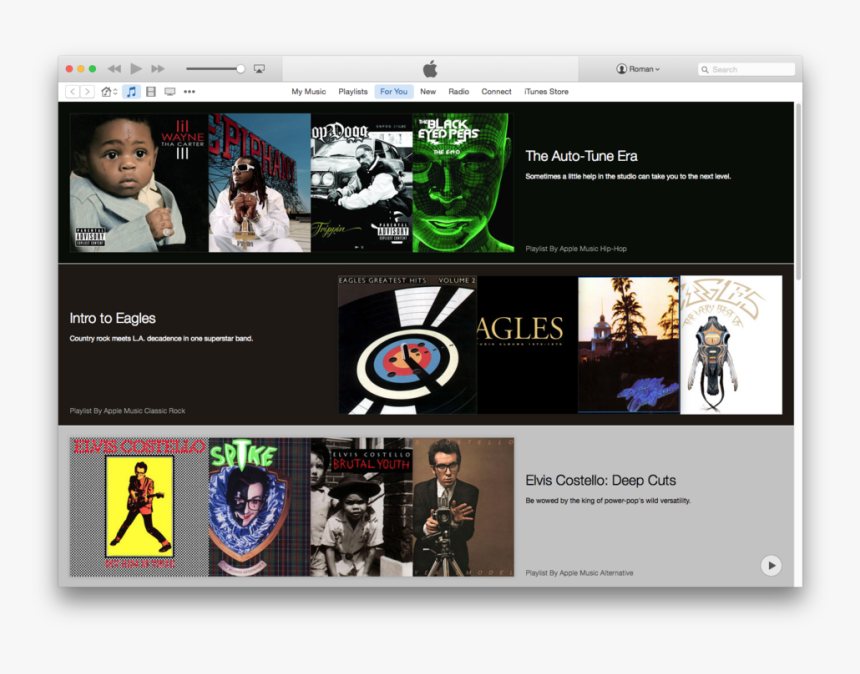Click Playlist By Apple Music Classic Rock

tap(127, 411)
